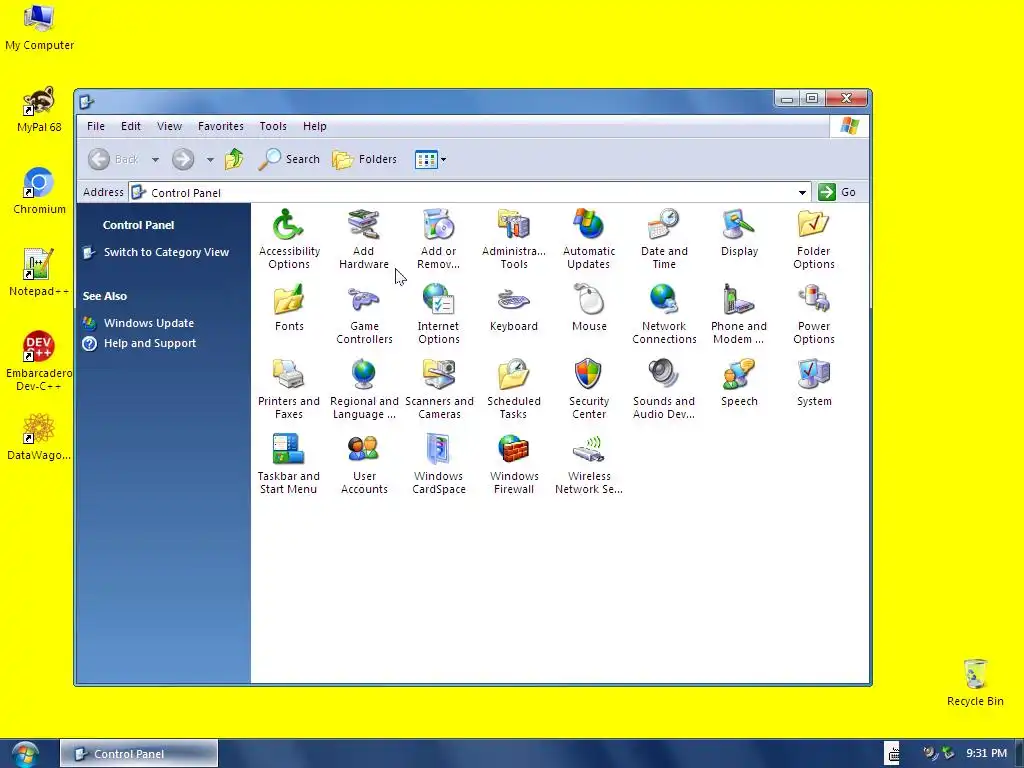
Task: Select Taskbar and Start Menu icon
Action: (288, 464)
